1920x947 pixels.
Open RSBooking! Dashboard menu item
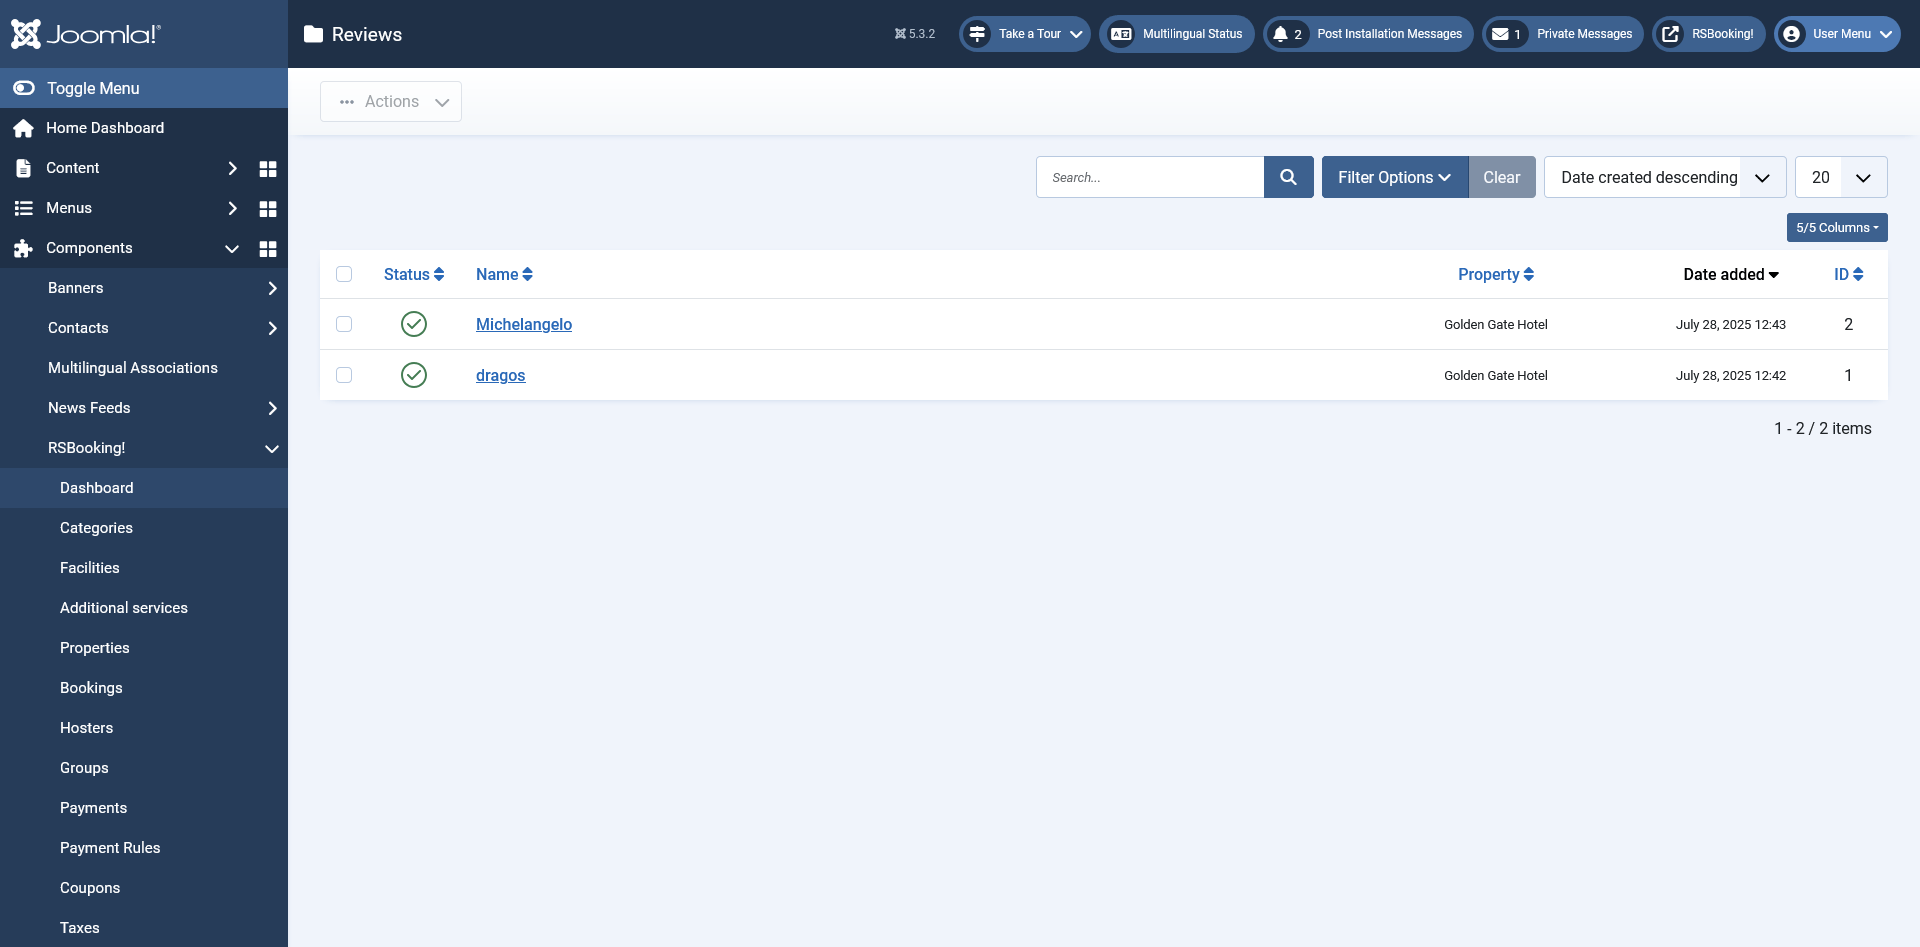(144, 488)
